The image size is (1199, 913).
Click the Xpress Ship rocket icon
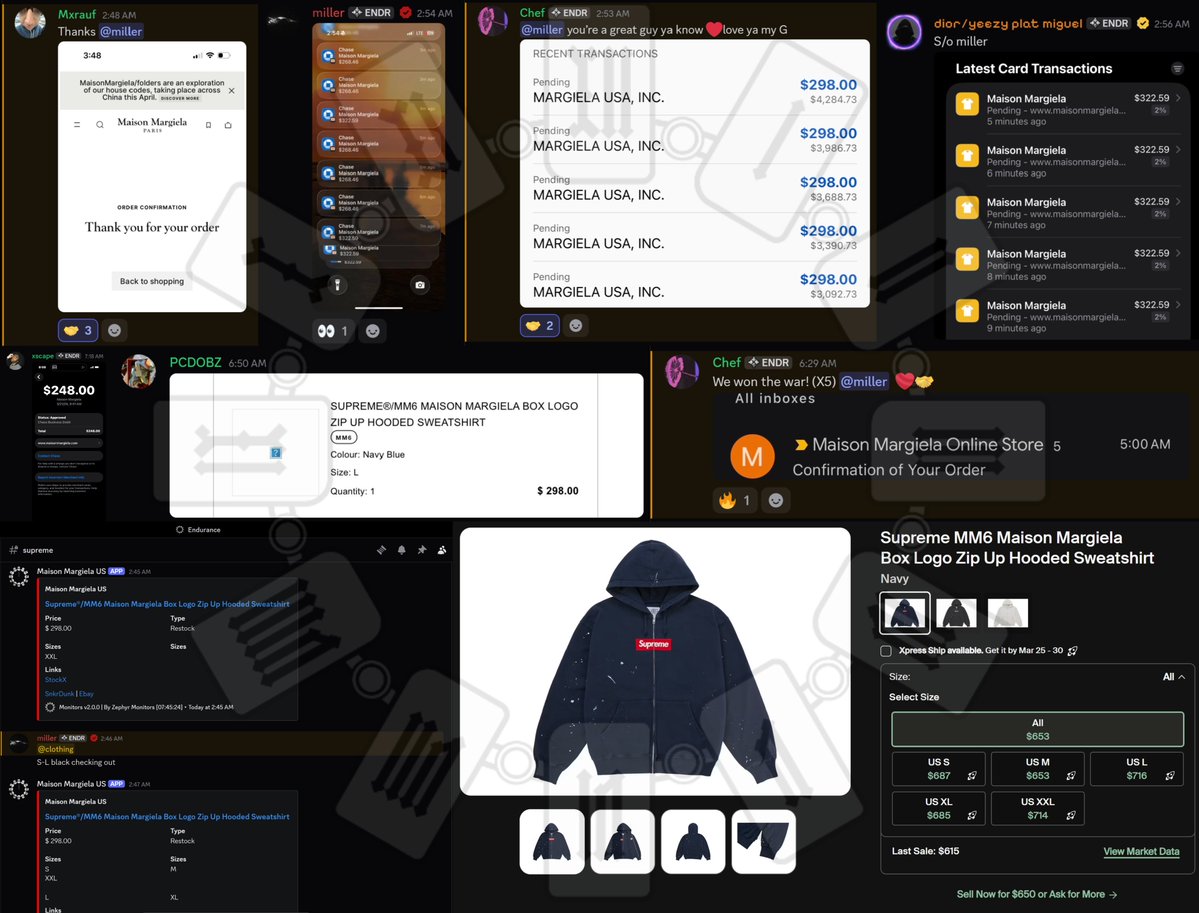(x=1072, y=651)
